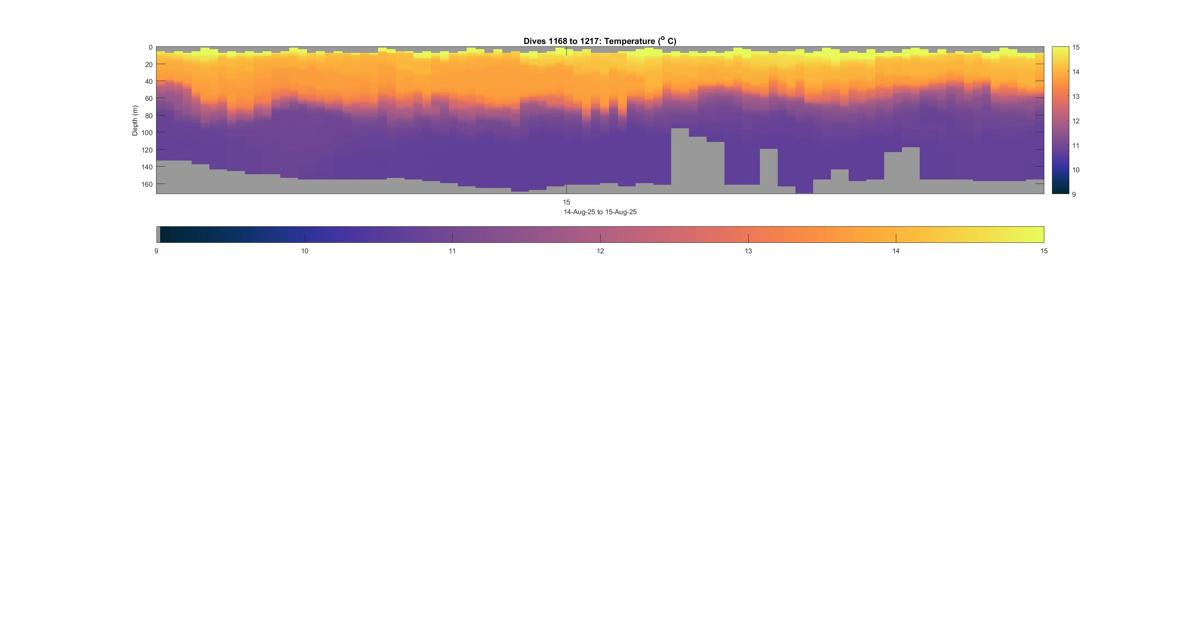Click the "11" label on the horizontal colorbar

[x=452, y=251]
